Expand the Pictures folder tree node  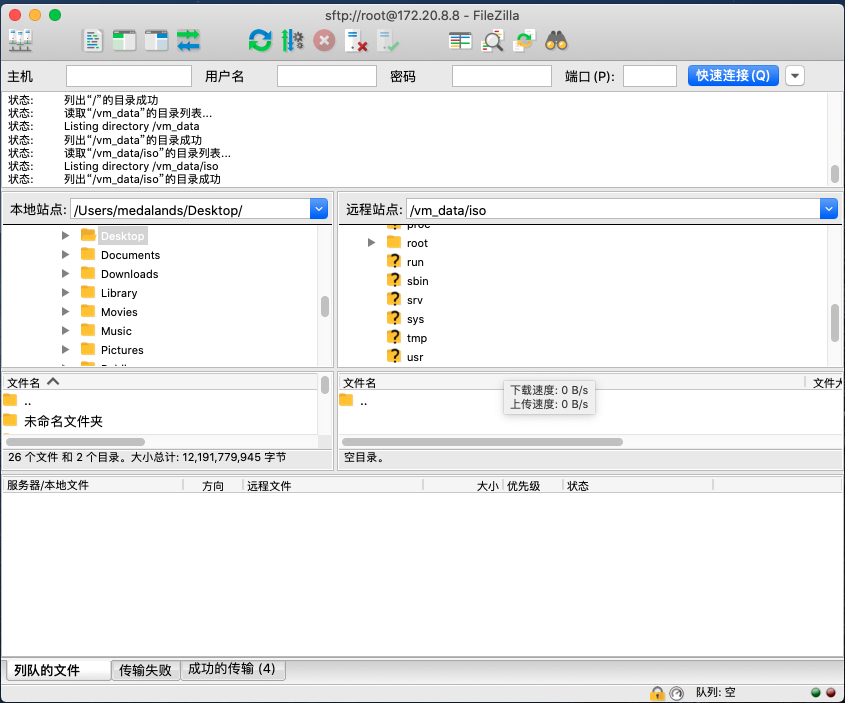tap(65, 350)
